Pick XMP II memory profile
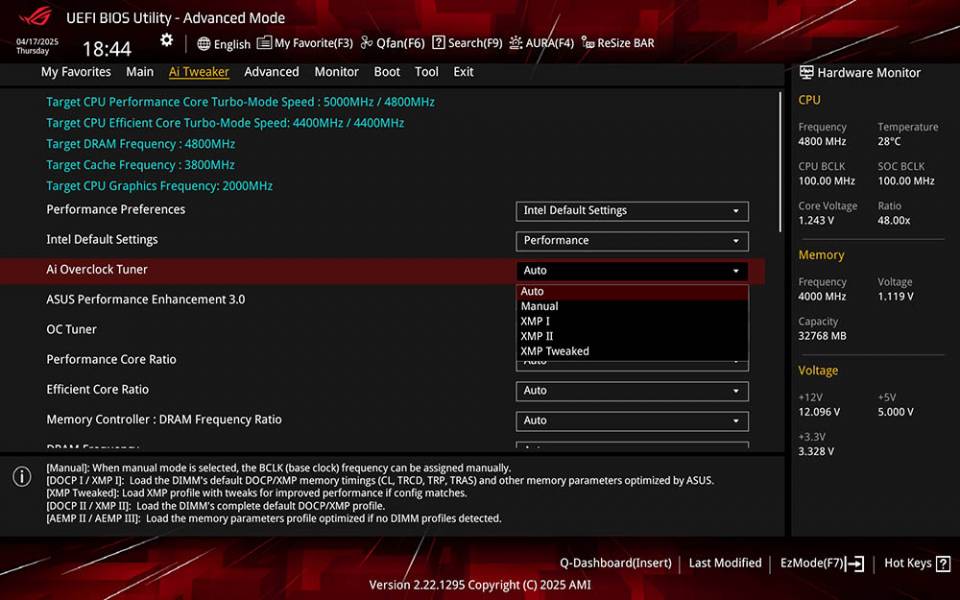The width and height of the screenshot is (960, 600). [537, 336]
